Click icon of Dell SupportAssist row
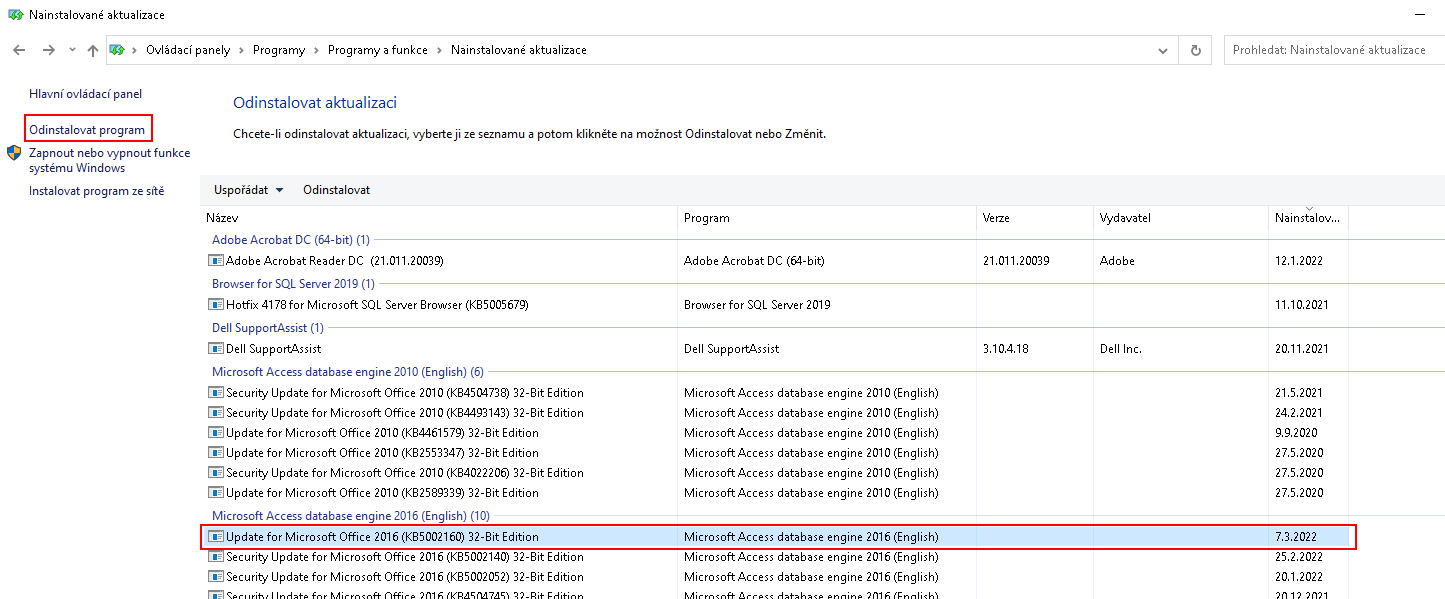This screenshot has width=1445, height=599. (x=216, y=349)
